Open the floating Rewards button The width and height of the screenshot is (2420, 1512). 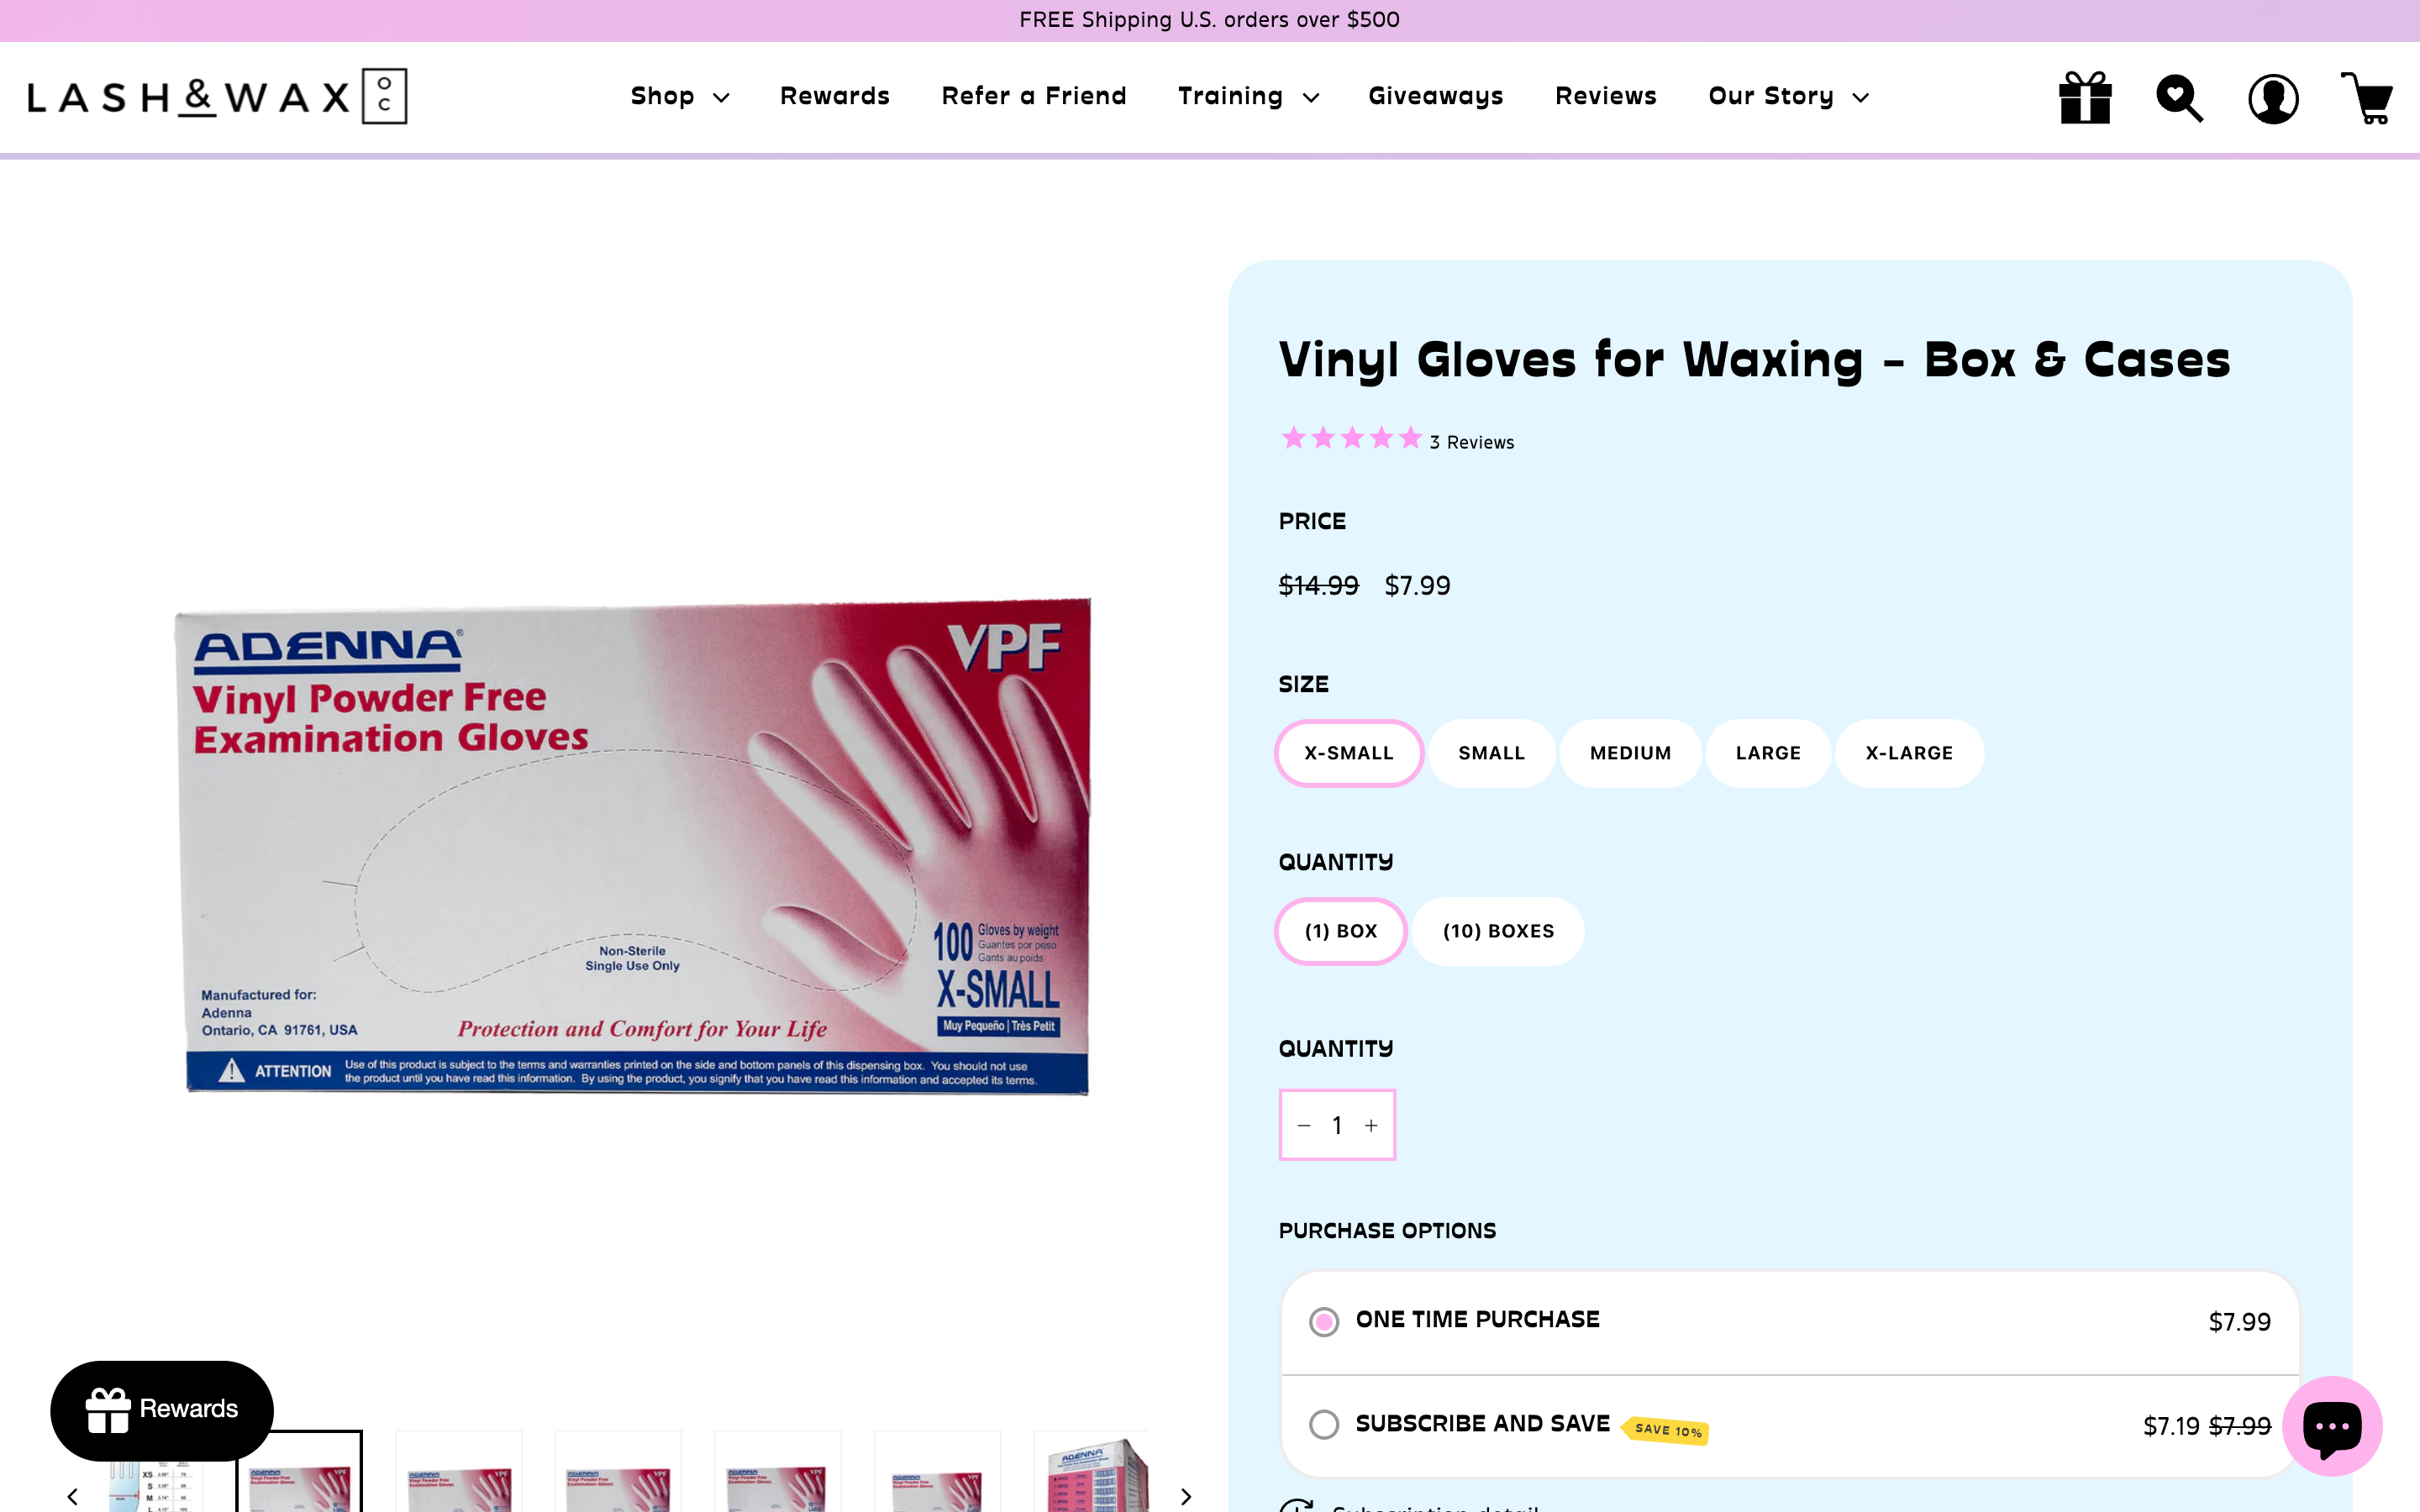[162, 1410]
